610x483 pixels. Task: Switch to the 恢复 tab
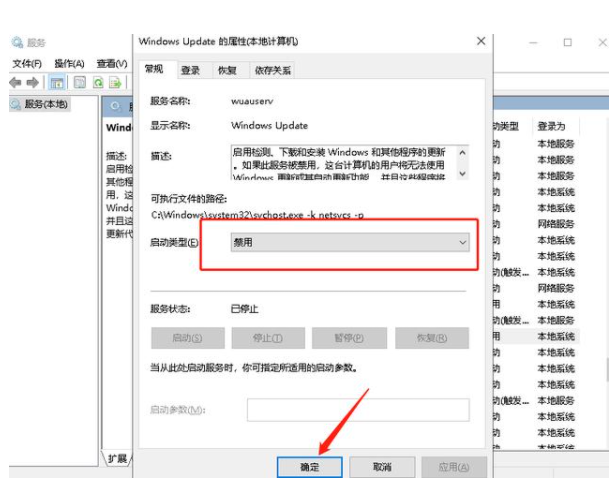pyautogui.click(x=227, y=70)
